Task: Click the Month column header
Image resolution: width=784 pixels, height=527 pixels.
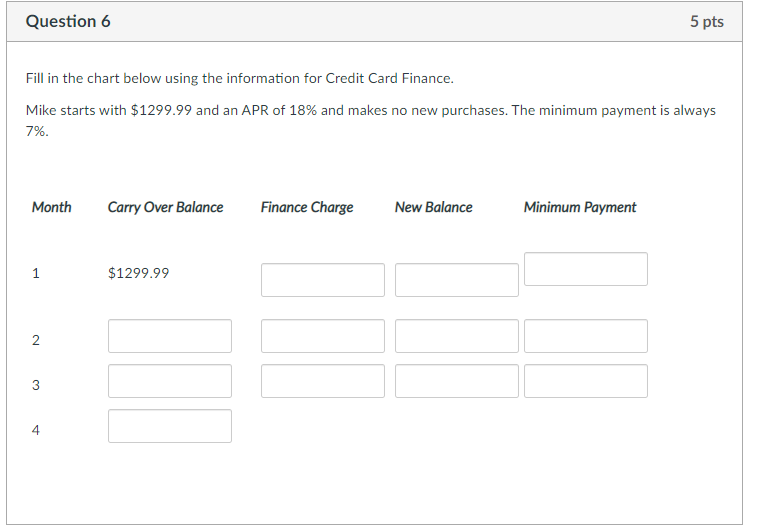Action: tap(52, 207)
